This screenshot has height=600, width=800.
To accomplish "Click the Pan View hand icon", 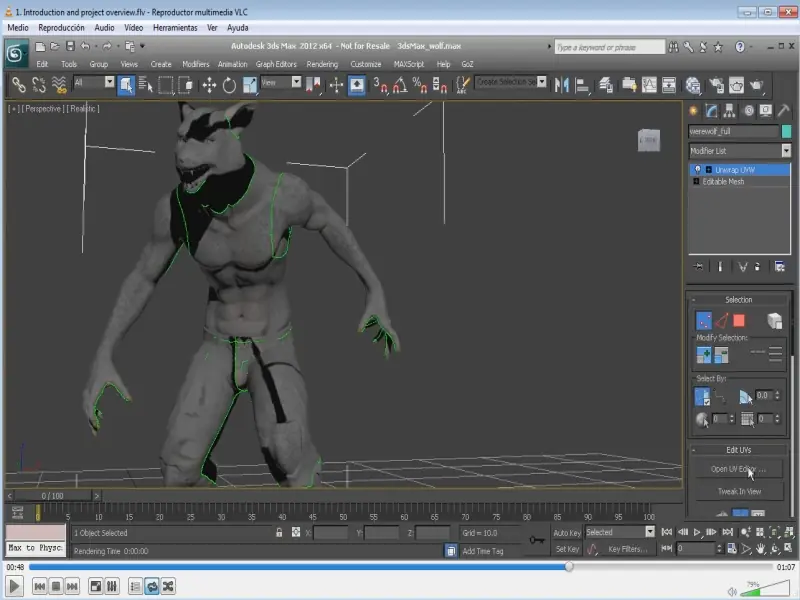I will coord(761,548).
